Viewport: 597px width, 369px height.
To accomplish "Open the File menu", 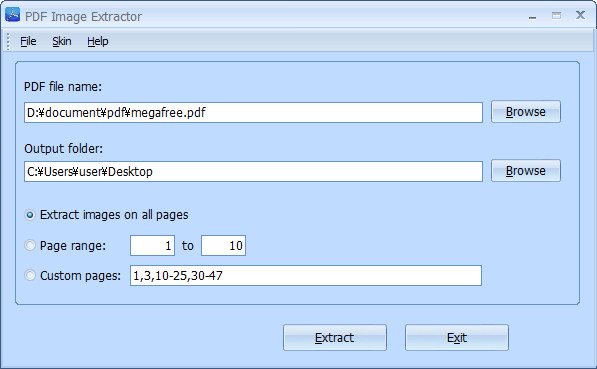I will pyautogui.click(x=28, y=41).
